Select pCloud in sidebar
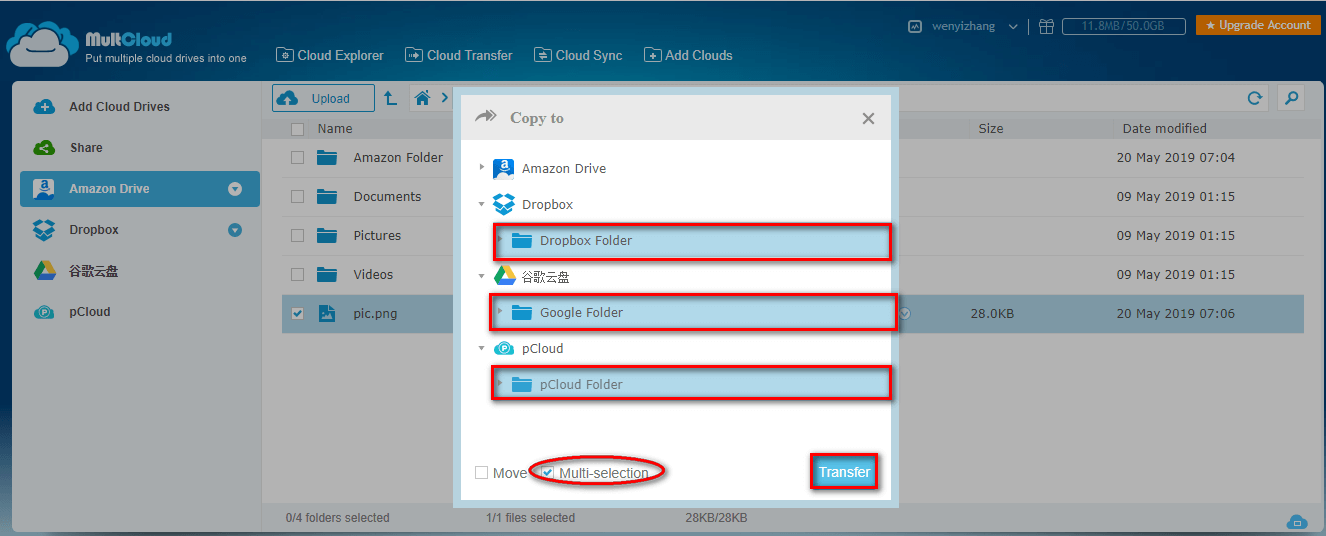The image size is (1326, 536). [x=90, y=311]
